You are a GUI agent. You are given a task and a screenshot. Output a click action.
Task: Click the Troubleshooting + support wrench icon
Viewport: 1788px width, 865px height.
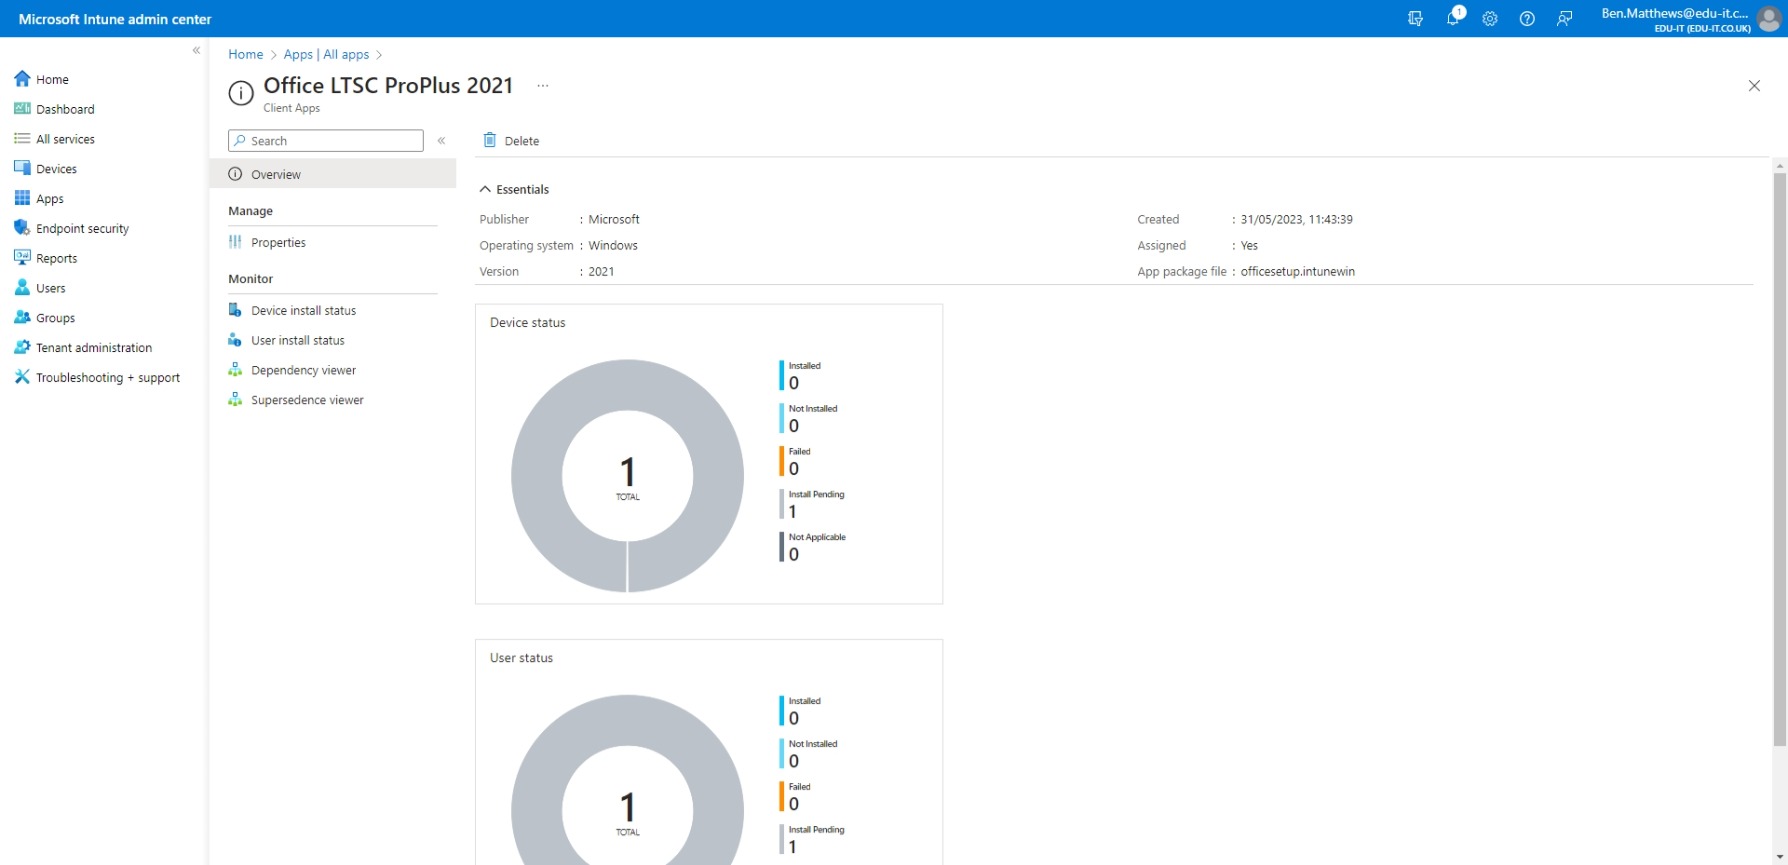pyautogui.click(x=22, y=377)
